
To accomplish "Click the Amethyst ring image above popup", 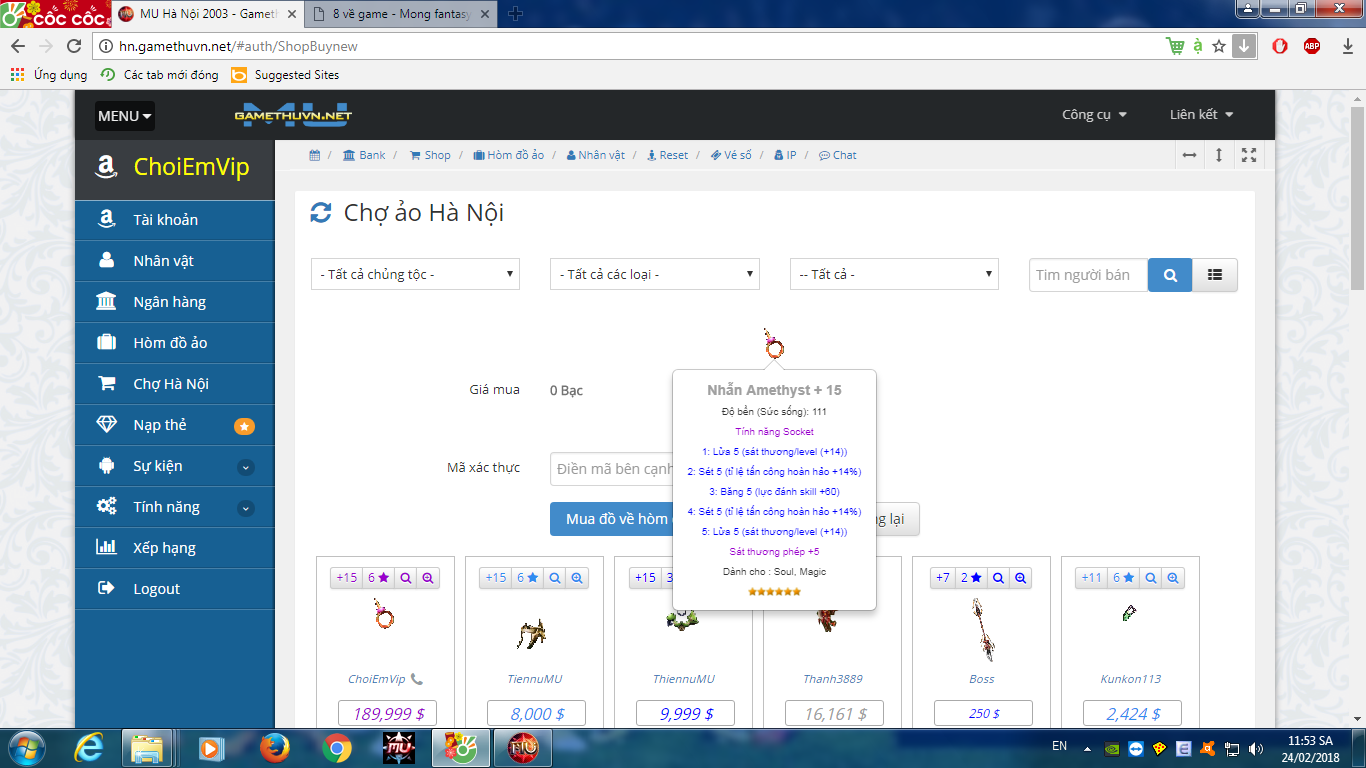I will [773, 344].
